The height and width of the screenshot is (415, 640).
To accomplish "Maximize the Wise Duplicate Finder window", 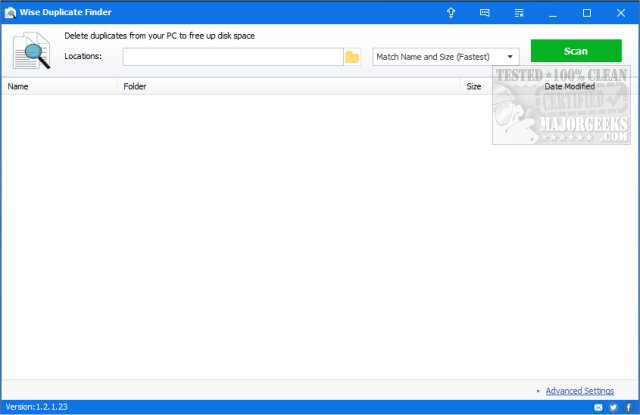I will click(x=587, y=13).
